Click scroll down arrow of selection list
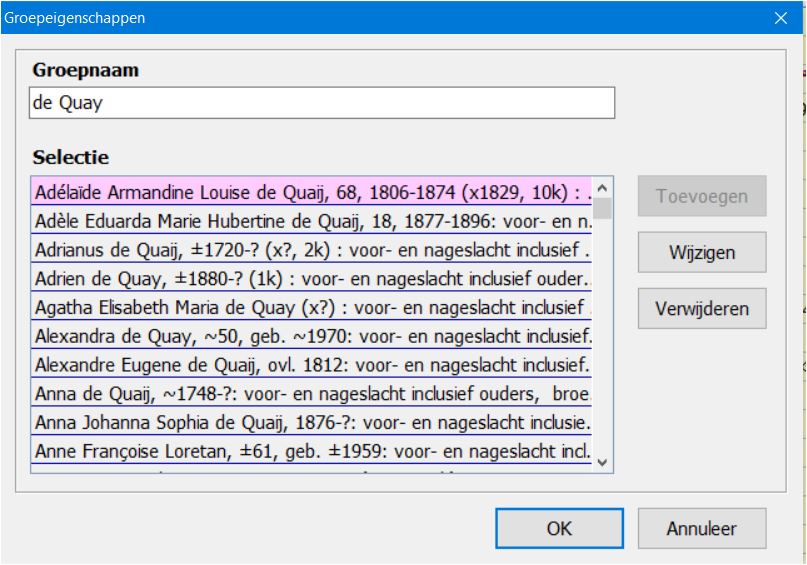The height and width of the screenshot is (565, 807). 602,461
